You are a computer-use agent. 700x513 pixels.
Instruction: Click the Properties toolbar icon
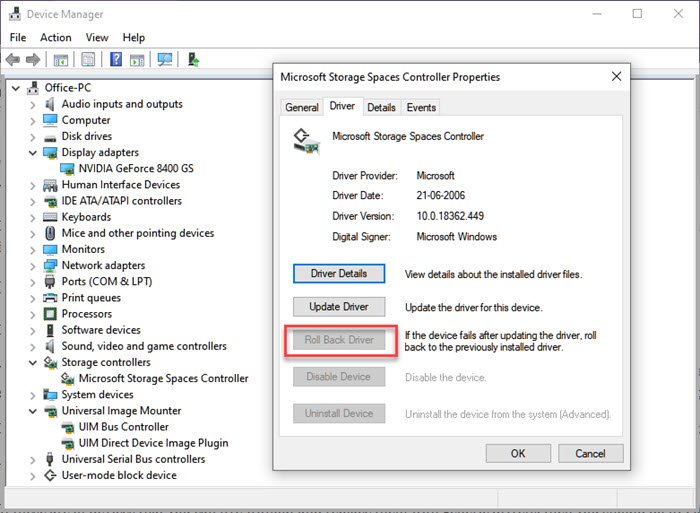tap(88, 59)
